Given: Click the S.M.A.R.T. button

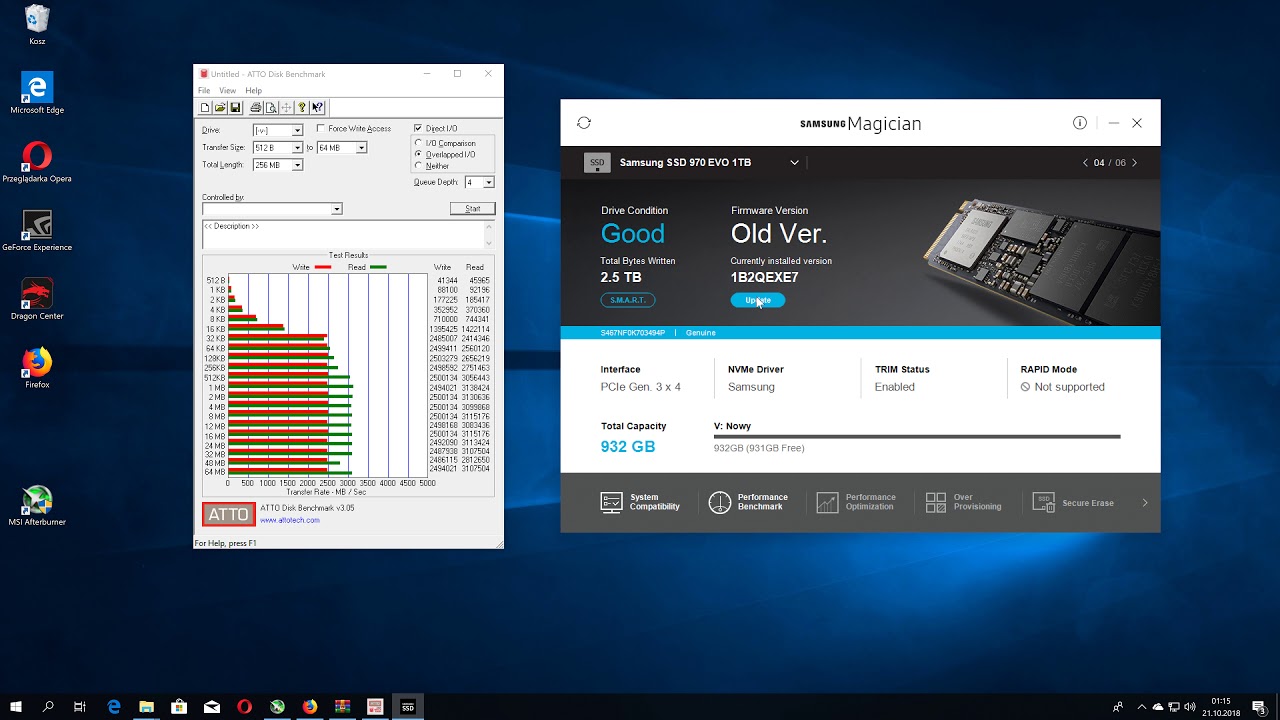Looking at the screenshot, I should click(x=628, y=300).
